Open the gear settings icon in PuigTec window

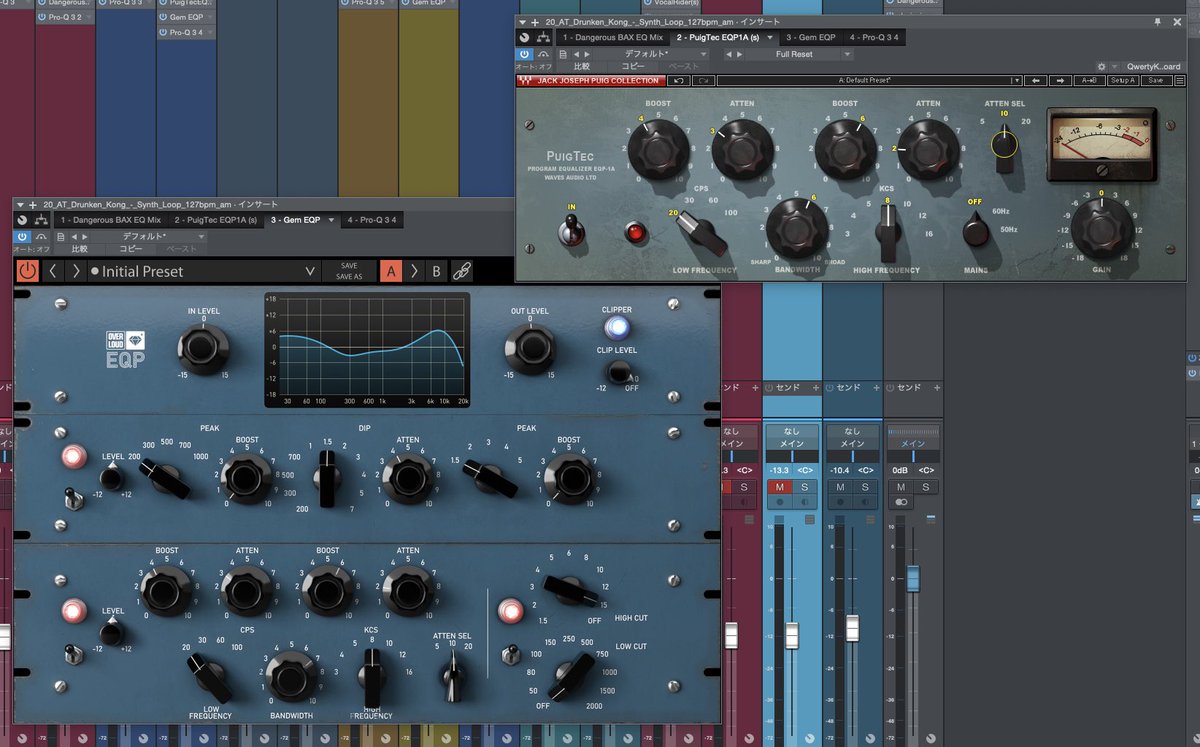coord(1101,66)
